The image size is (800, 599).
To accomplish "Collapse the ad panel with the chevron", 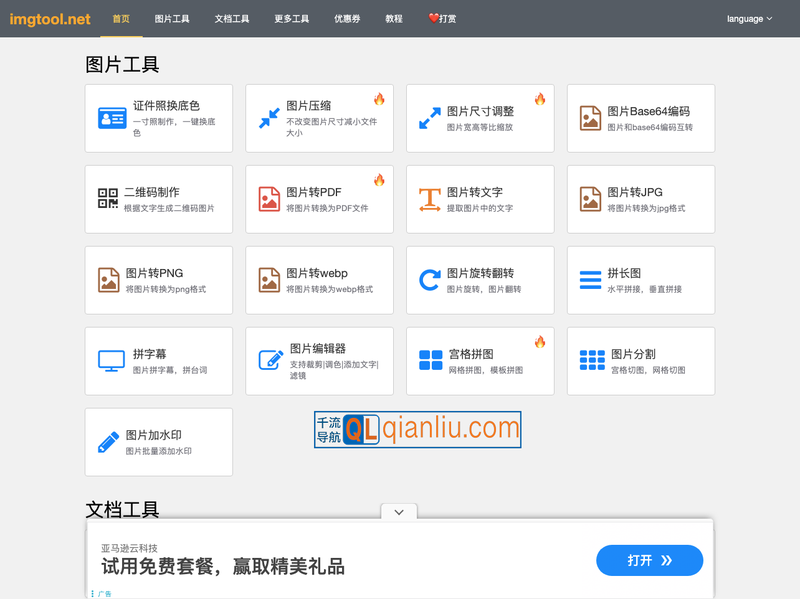I will point(398,511).
